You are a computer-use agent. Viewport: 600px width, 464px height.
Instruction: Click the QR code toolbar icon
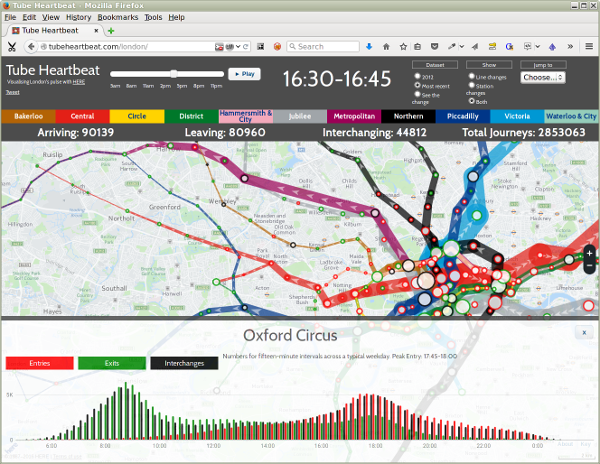261,47
